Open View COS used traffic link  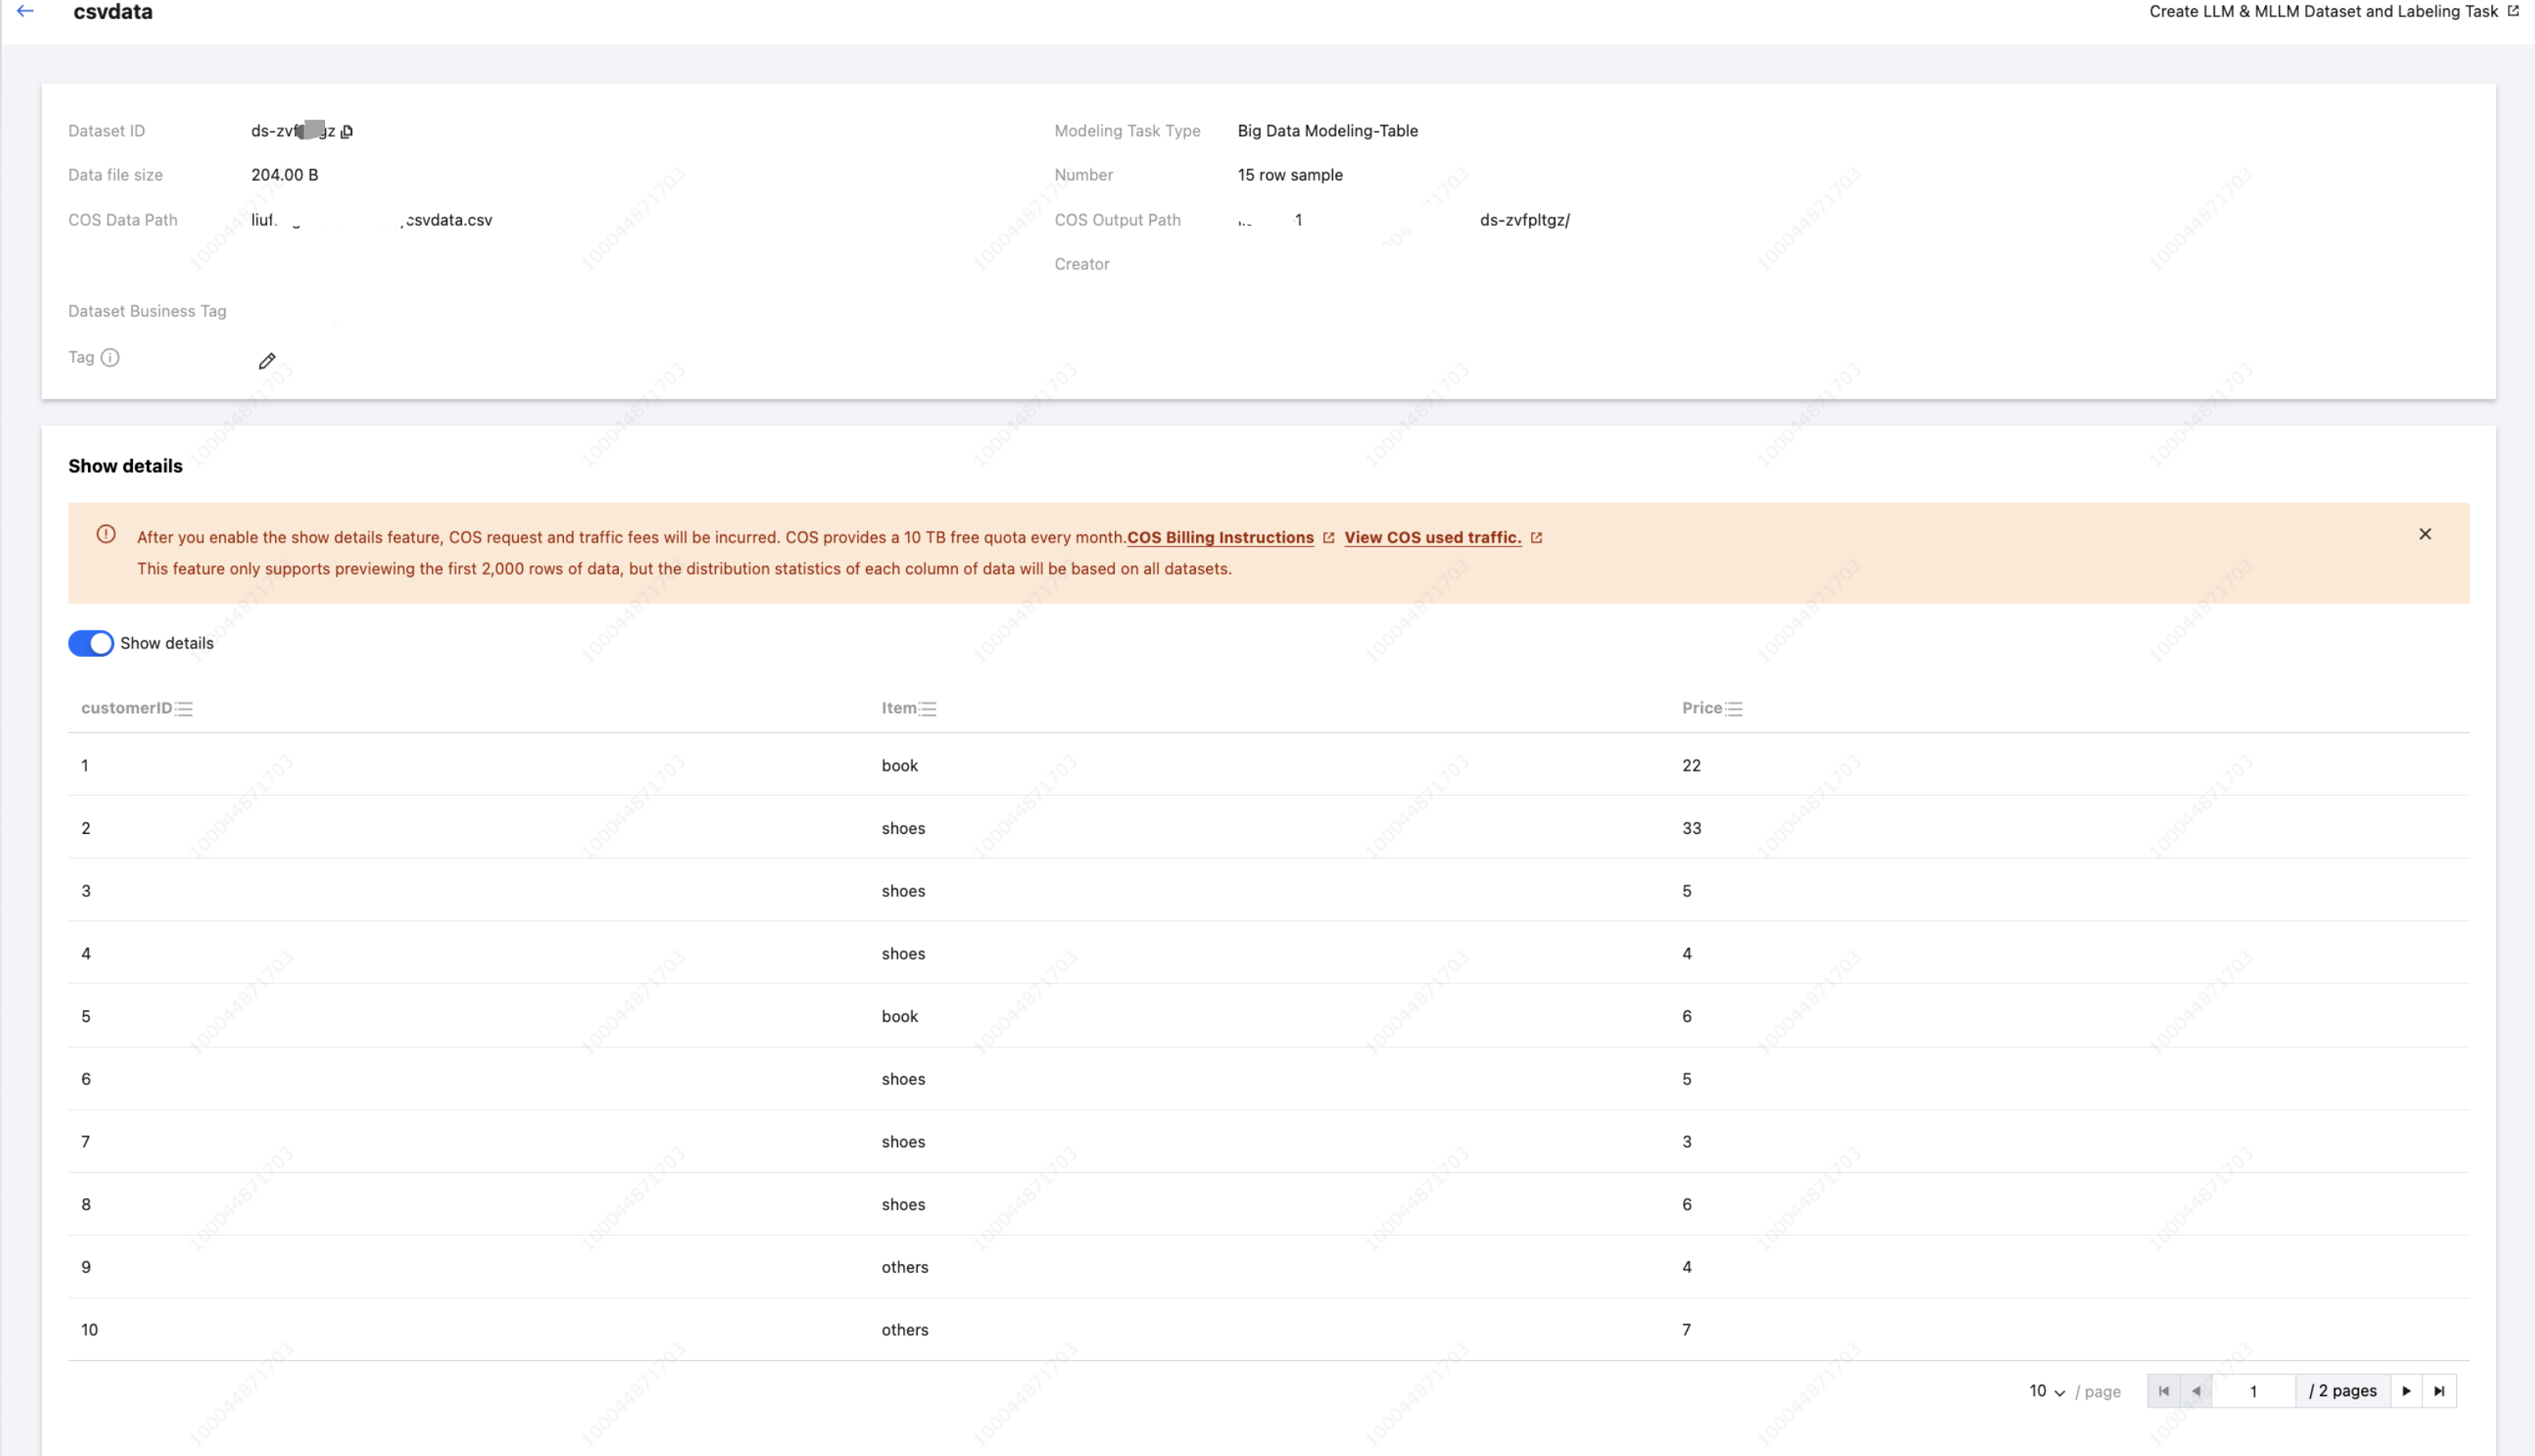1432,537
